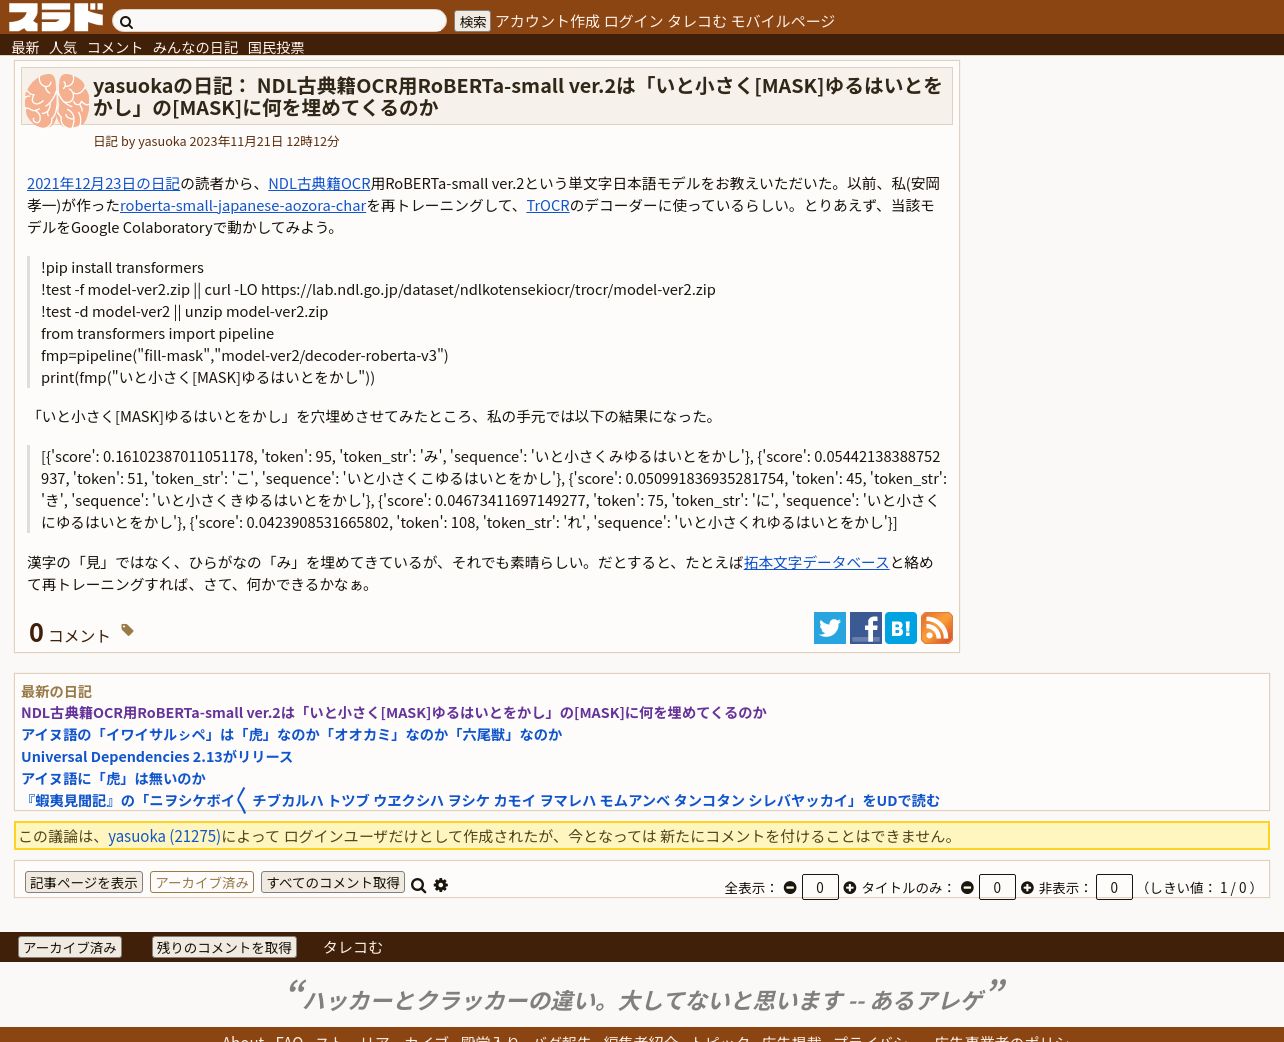1284x1042 pixels.
Task: Increase the 全表示 threshold with the plus icon
Action: point(850,887)
